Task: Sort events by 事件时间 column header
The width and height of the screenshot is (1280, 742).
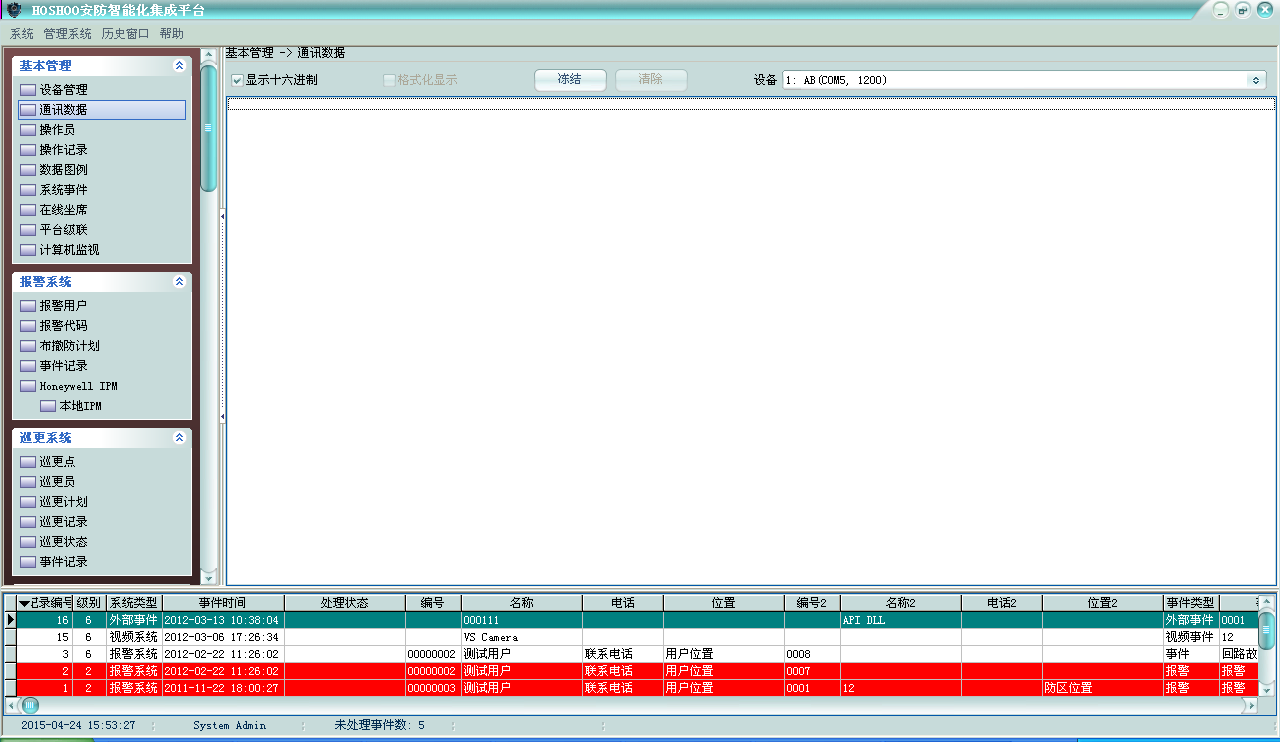Action: [x=222, y=603]
